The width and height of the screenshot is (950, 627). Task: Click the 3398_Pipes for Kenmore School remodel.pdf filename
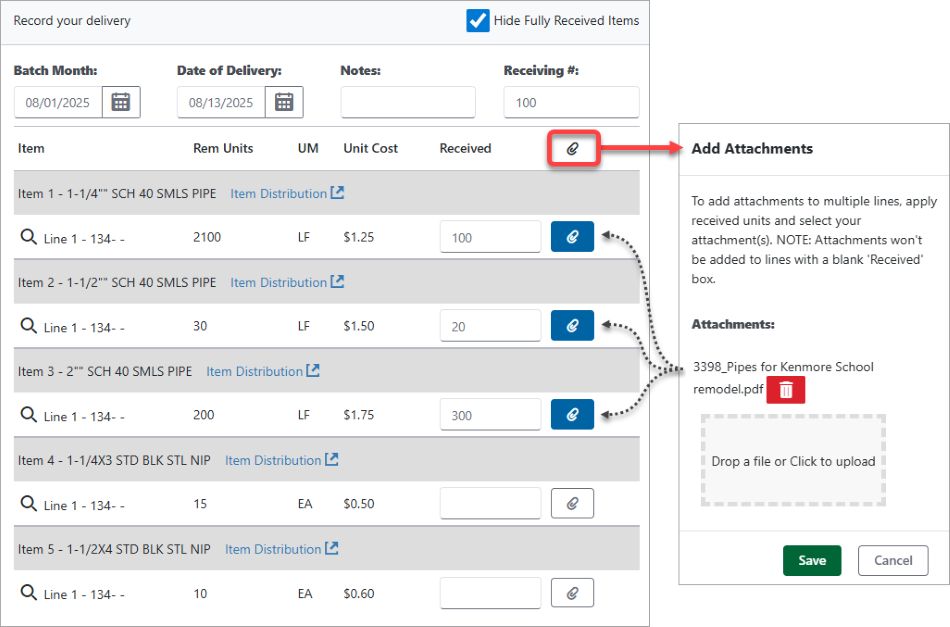783,378
